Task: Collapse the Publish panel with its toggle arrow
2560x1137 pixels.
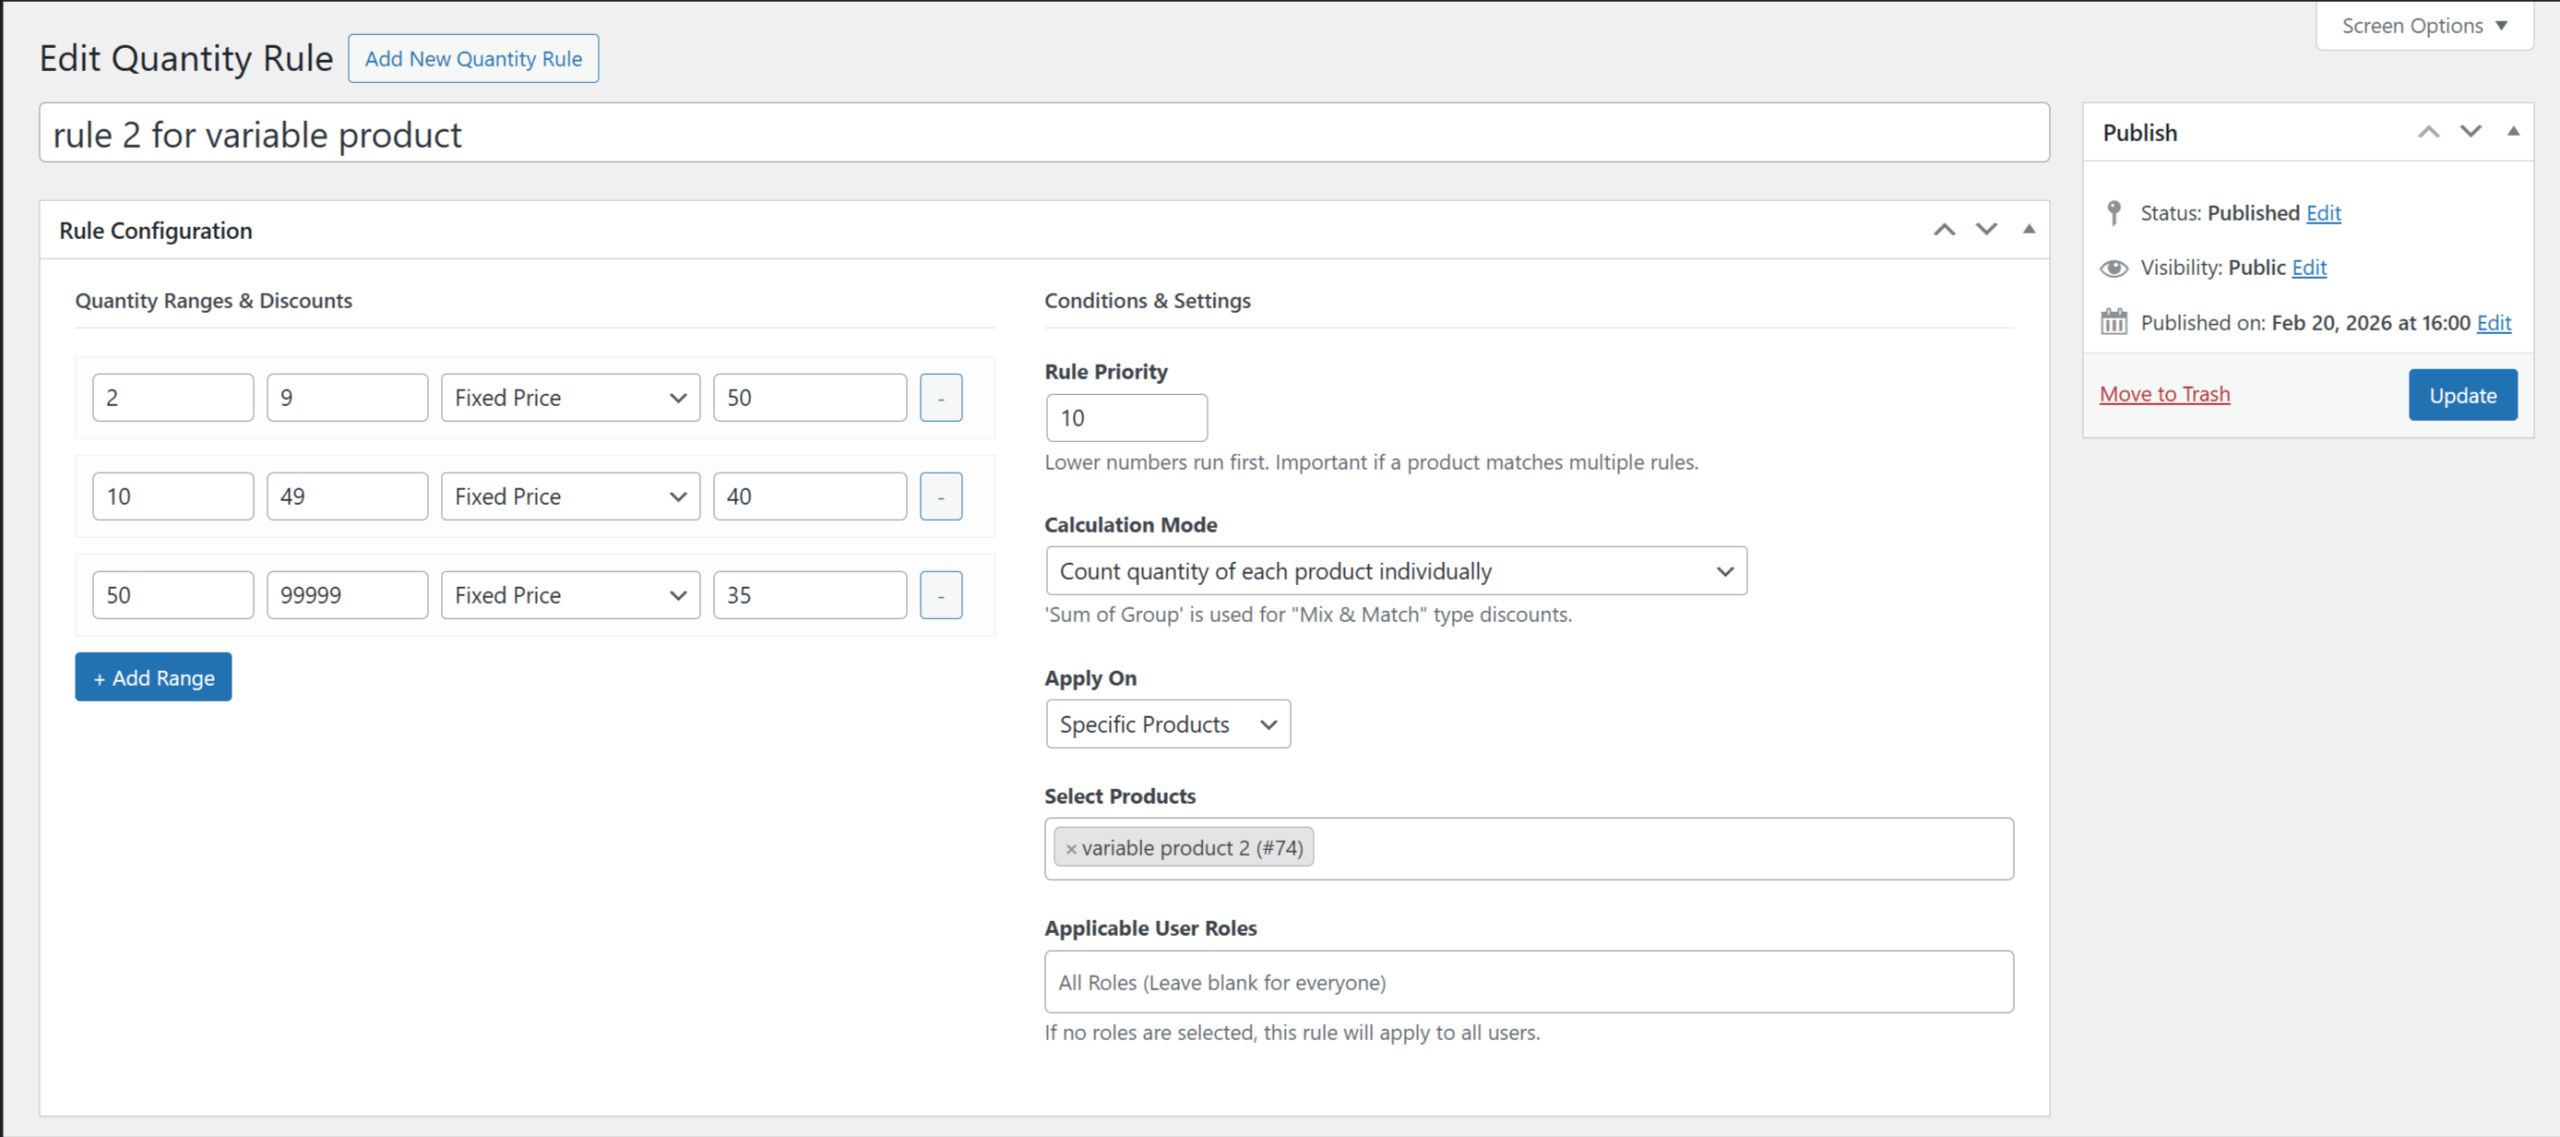Action: [2513, 131]
